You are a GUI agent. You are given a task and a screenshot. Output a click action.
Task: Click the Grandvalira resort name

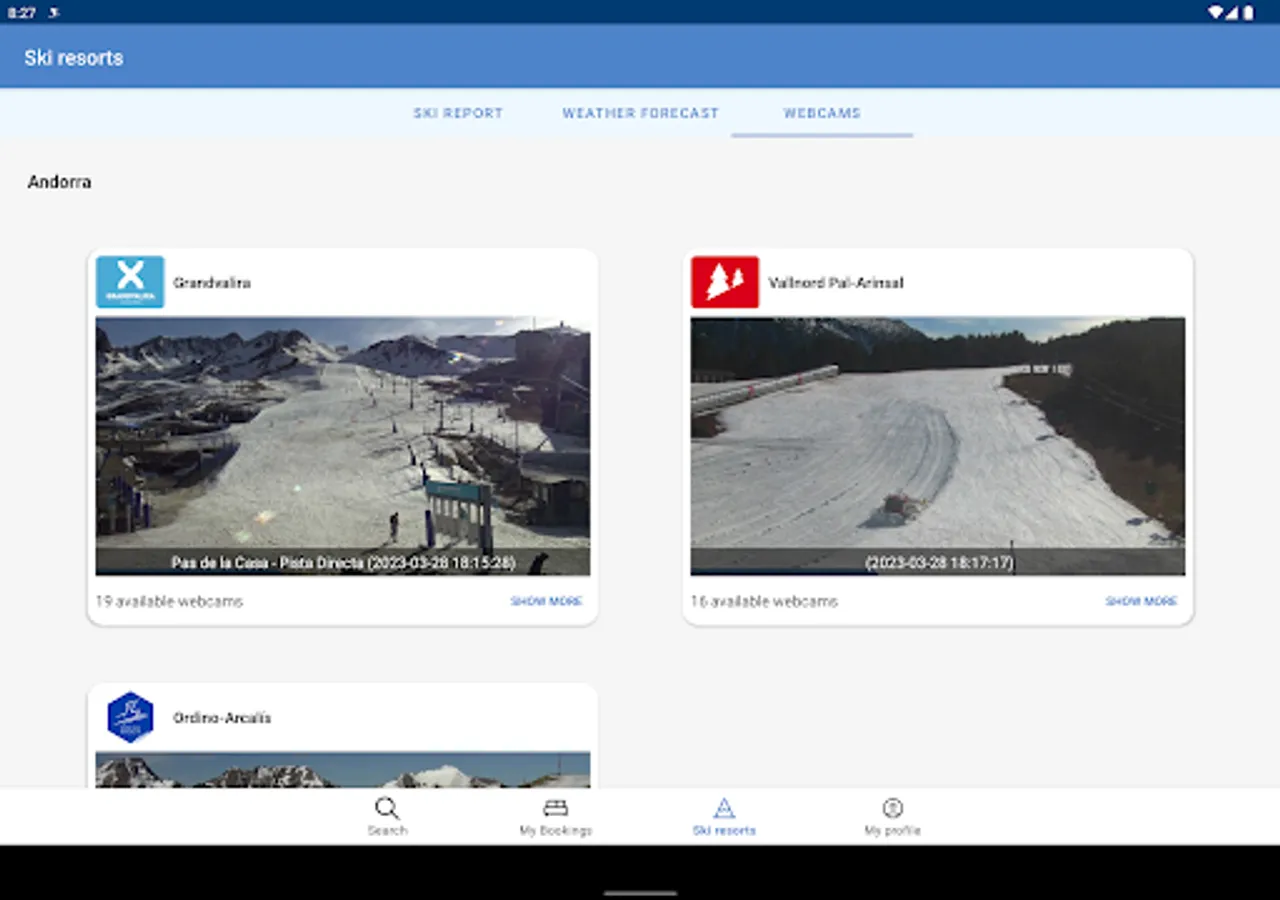[x=212, y=283]
